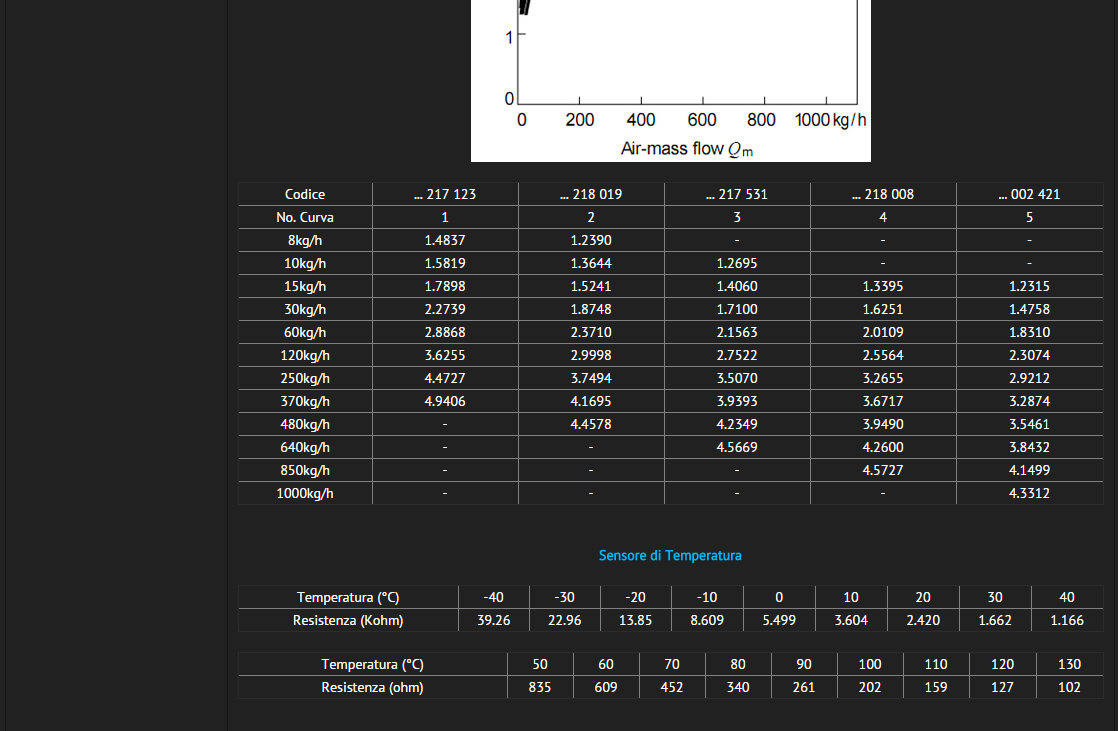
Task: Click resistance value 452
Action: click(672, 687)
